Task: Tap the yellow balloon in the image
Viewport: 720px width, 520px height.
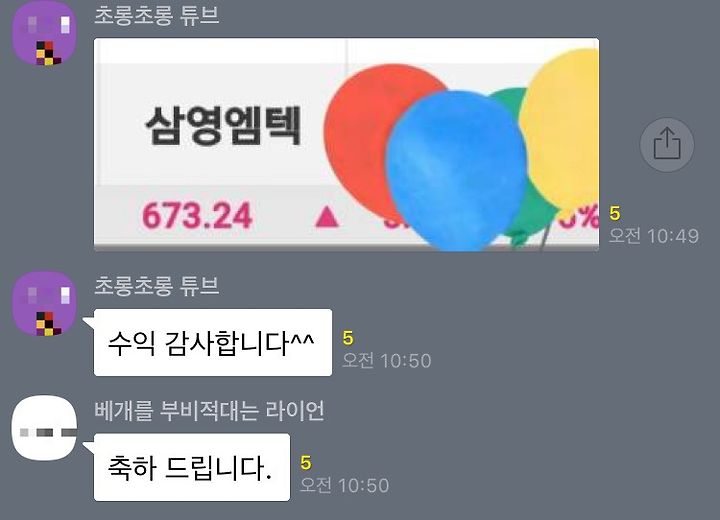Action: click(x=562, y=129)
